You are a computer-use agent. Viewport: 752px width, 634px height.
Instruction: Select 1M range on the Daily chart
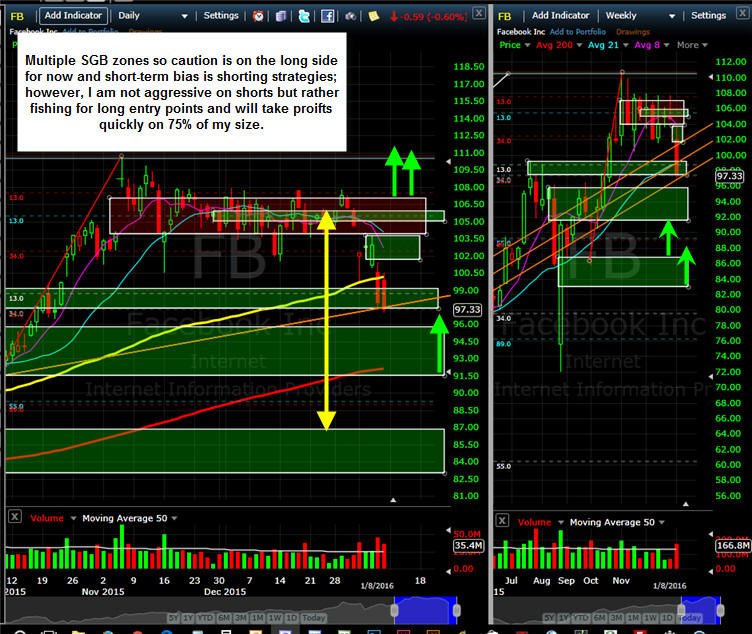[258, 618]
